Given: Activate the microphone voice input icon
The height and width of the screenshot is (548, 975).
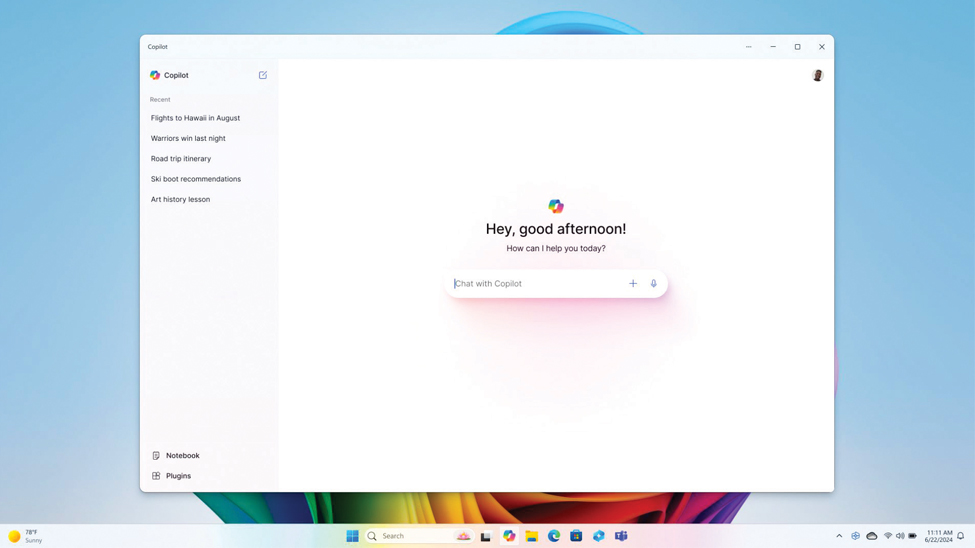Looking at the screenshot, I should 654,284.
